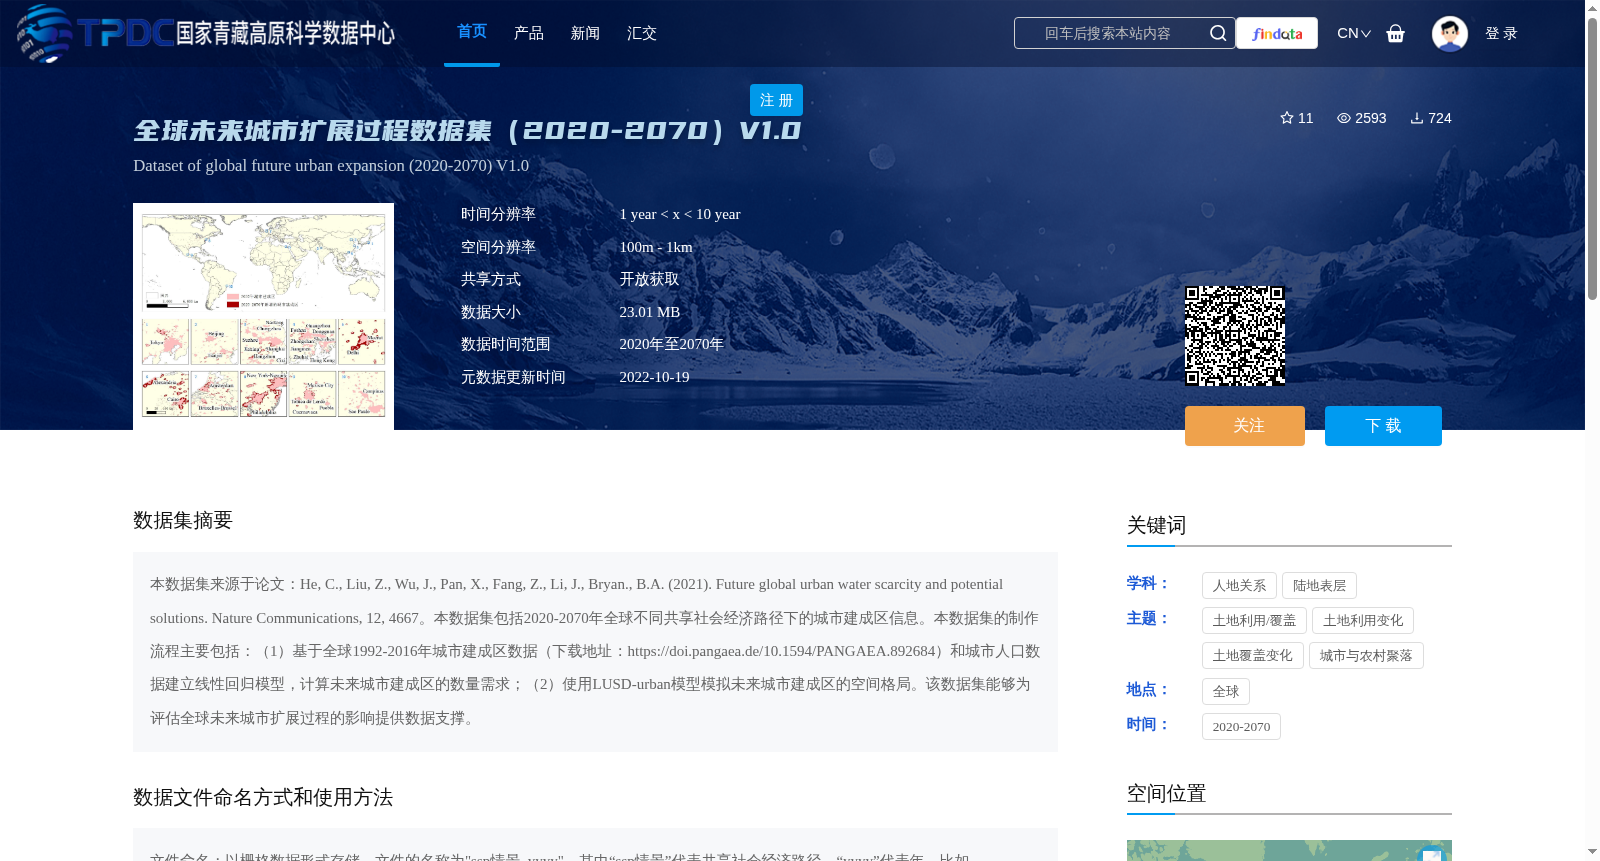Click the 100m - 1km spatial resolution value
Viewport: 1600px width, 861px height.
(x=655, y=247)
